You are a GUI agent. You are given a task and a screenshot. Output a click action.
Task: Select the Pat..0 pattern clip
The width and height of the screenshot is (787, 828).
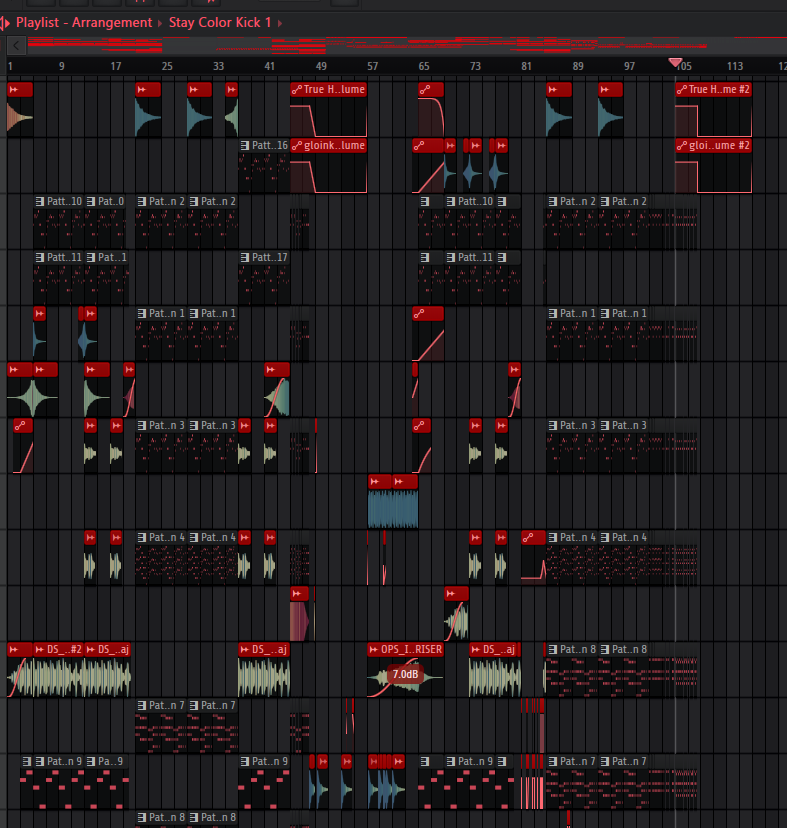click(x=106, y=222)
